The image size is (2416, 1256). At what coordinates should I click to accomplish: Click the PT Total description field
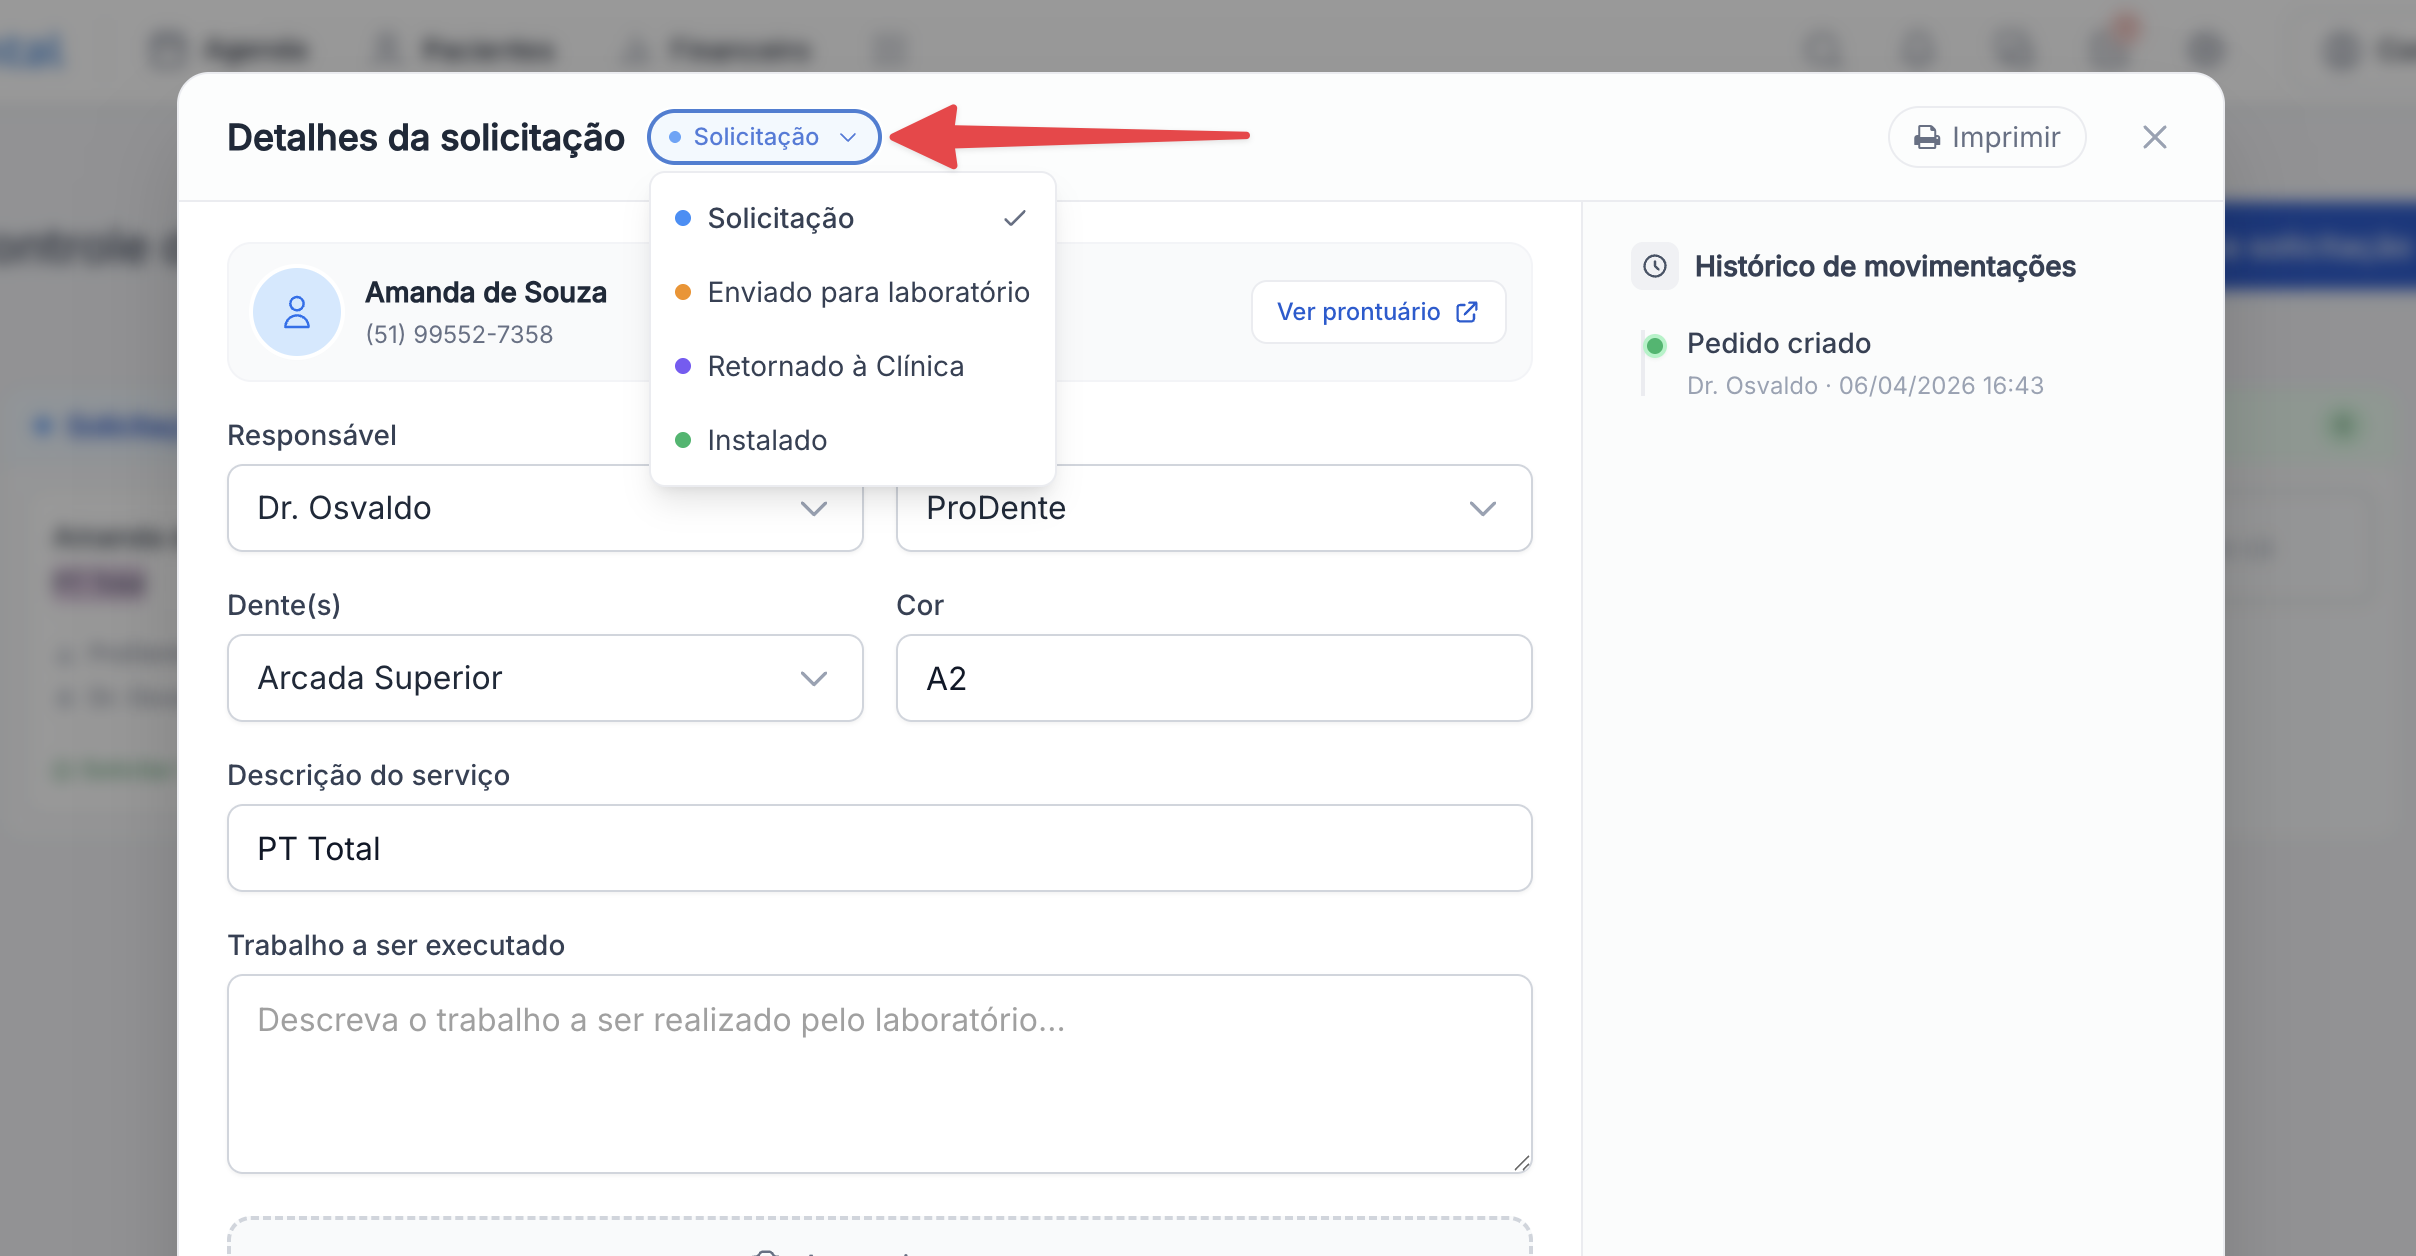[x=879, y=848]
